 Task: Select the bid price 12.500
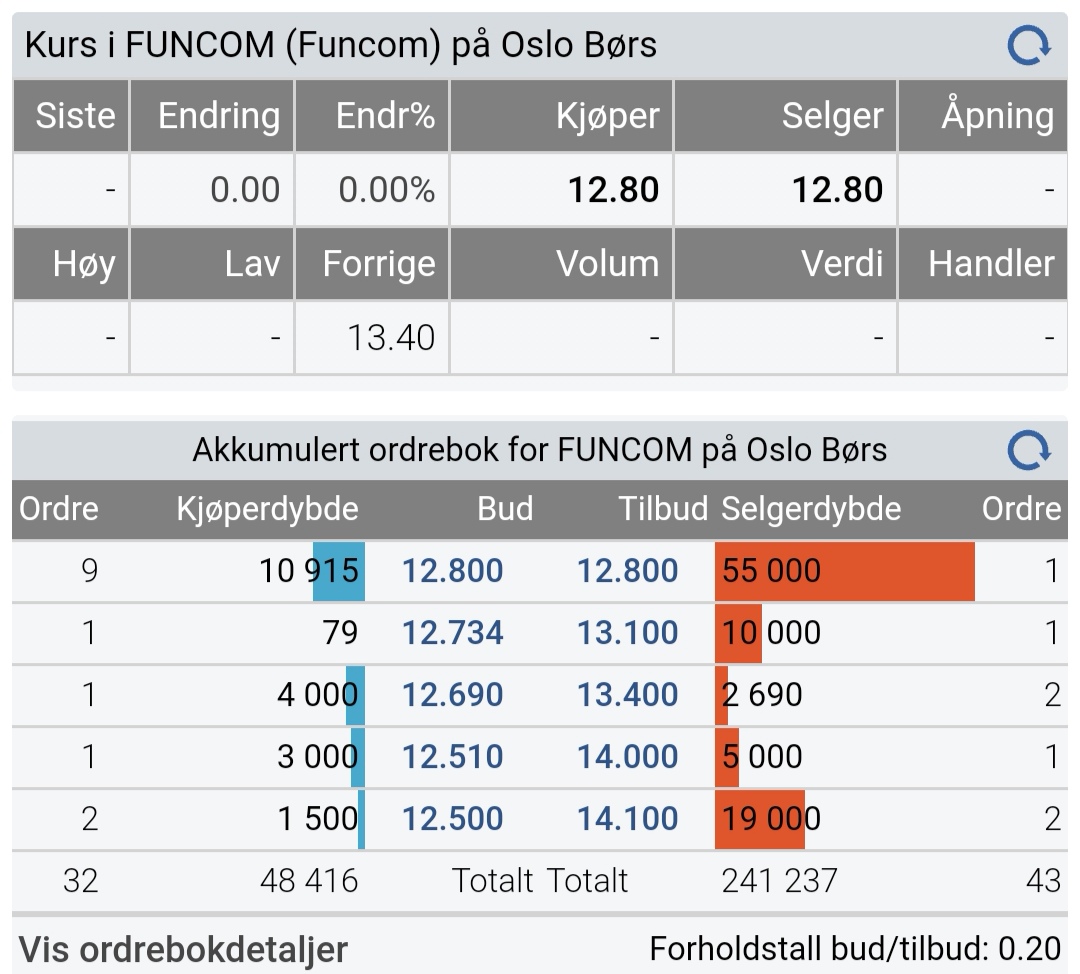point(453,818)
